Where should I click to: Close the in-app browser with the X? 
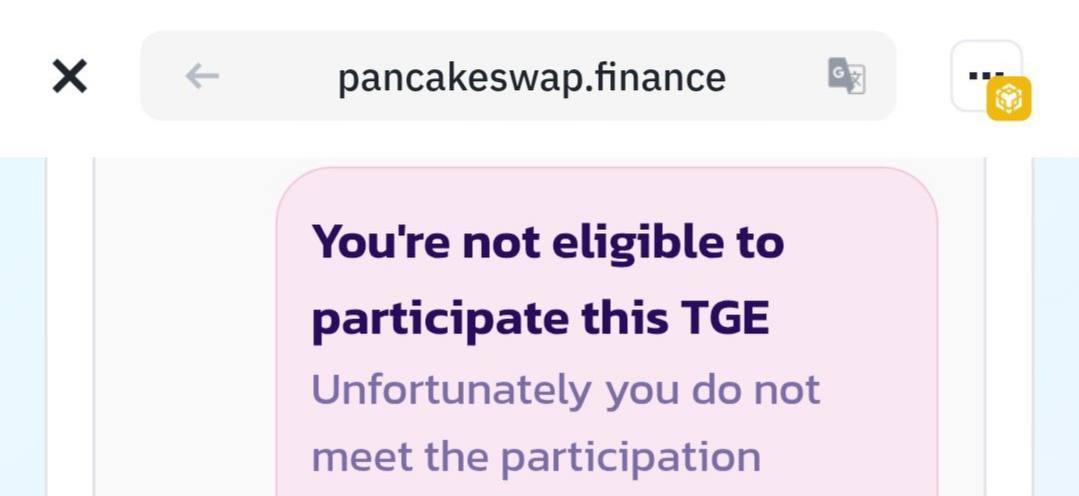(70, 76)
